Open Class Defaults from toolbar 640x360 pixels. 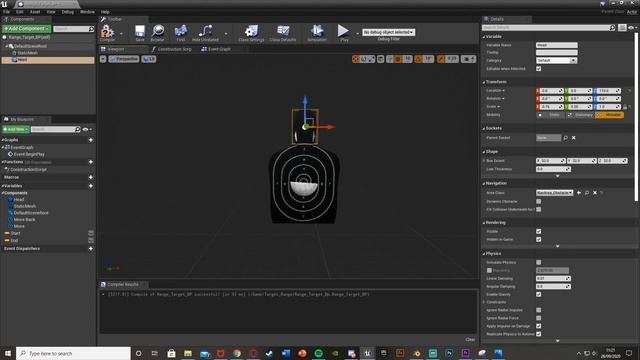coord(282,33)
